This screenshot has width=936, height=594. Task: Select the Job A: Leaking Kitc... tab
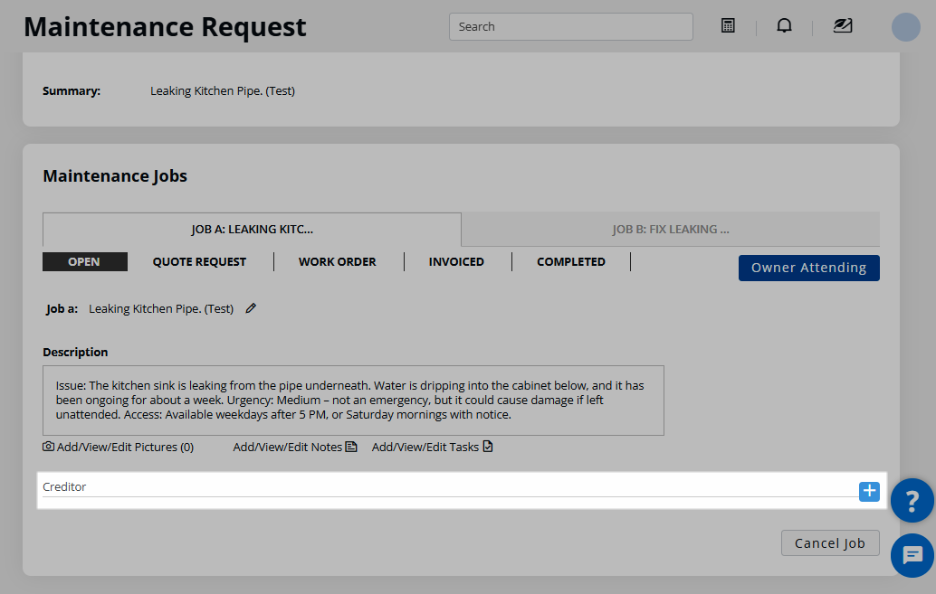click(x=252, y=229)
